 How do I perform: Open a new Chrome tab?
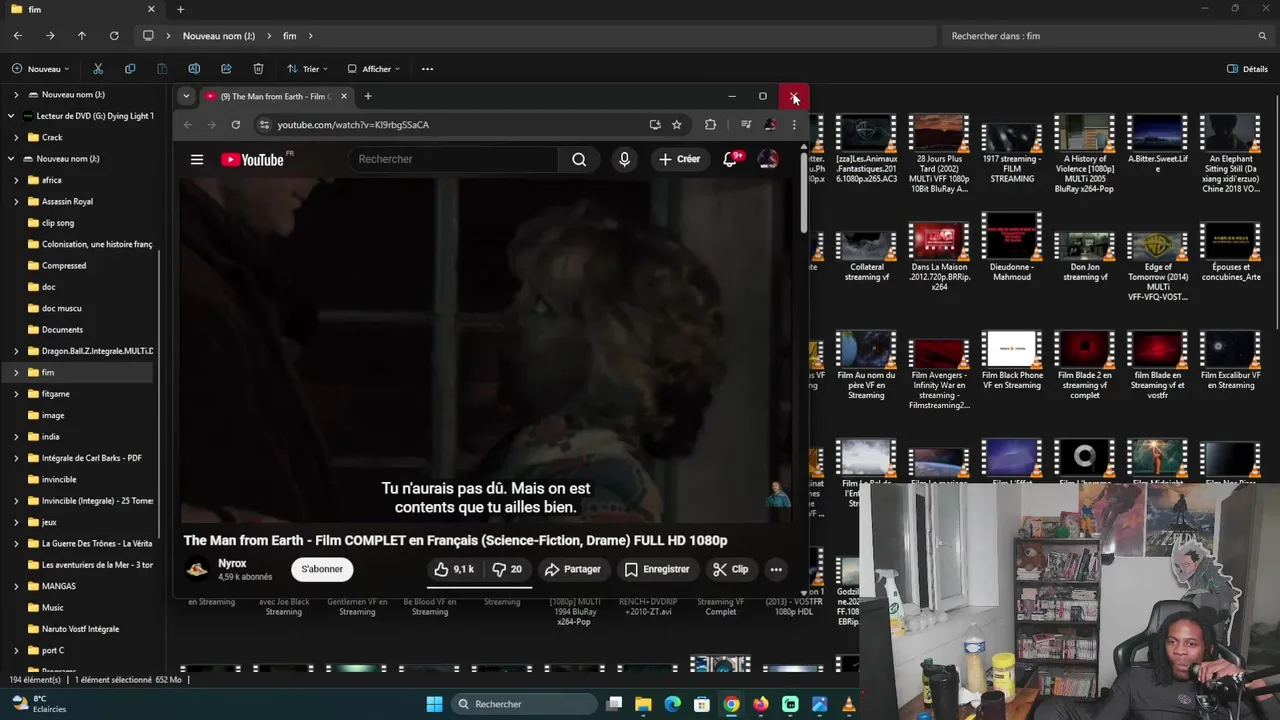pyautogui.click(x=368, y=96)
